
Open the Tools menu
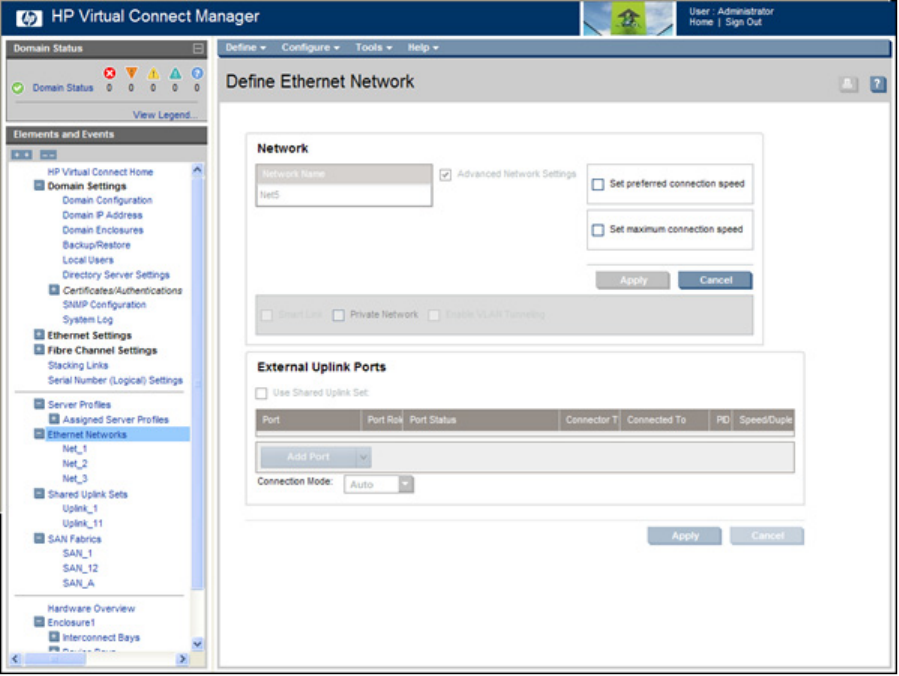(373, 47)
